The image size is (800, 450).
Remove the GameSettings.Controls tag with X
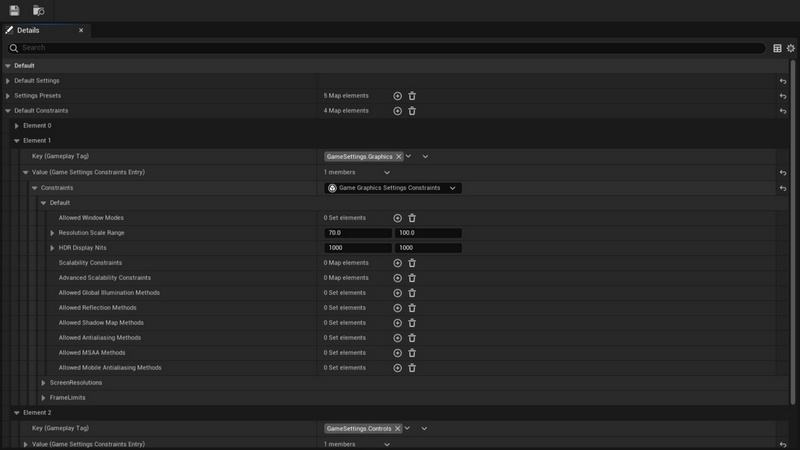click(397, 429)
